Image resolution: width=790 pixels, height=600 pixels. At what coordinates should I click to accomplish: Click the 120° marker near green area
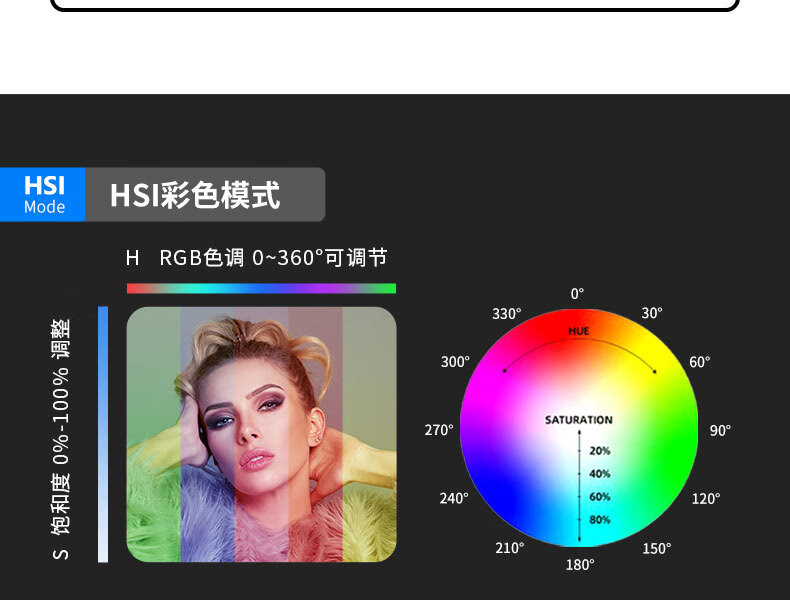[x=705, y=499]
